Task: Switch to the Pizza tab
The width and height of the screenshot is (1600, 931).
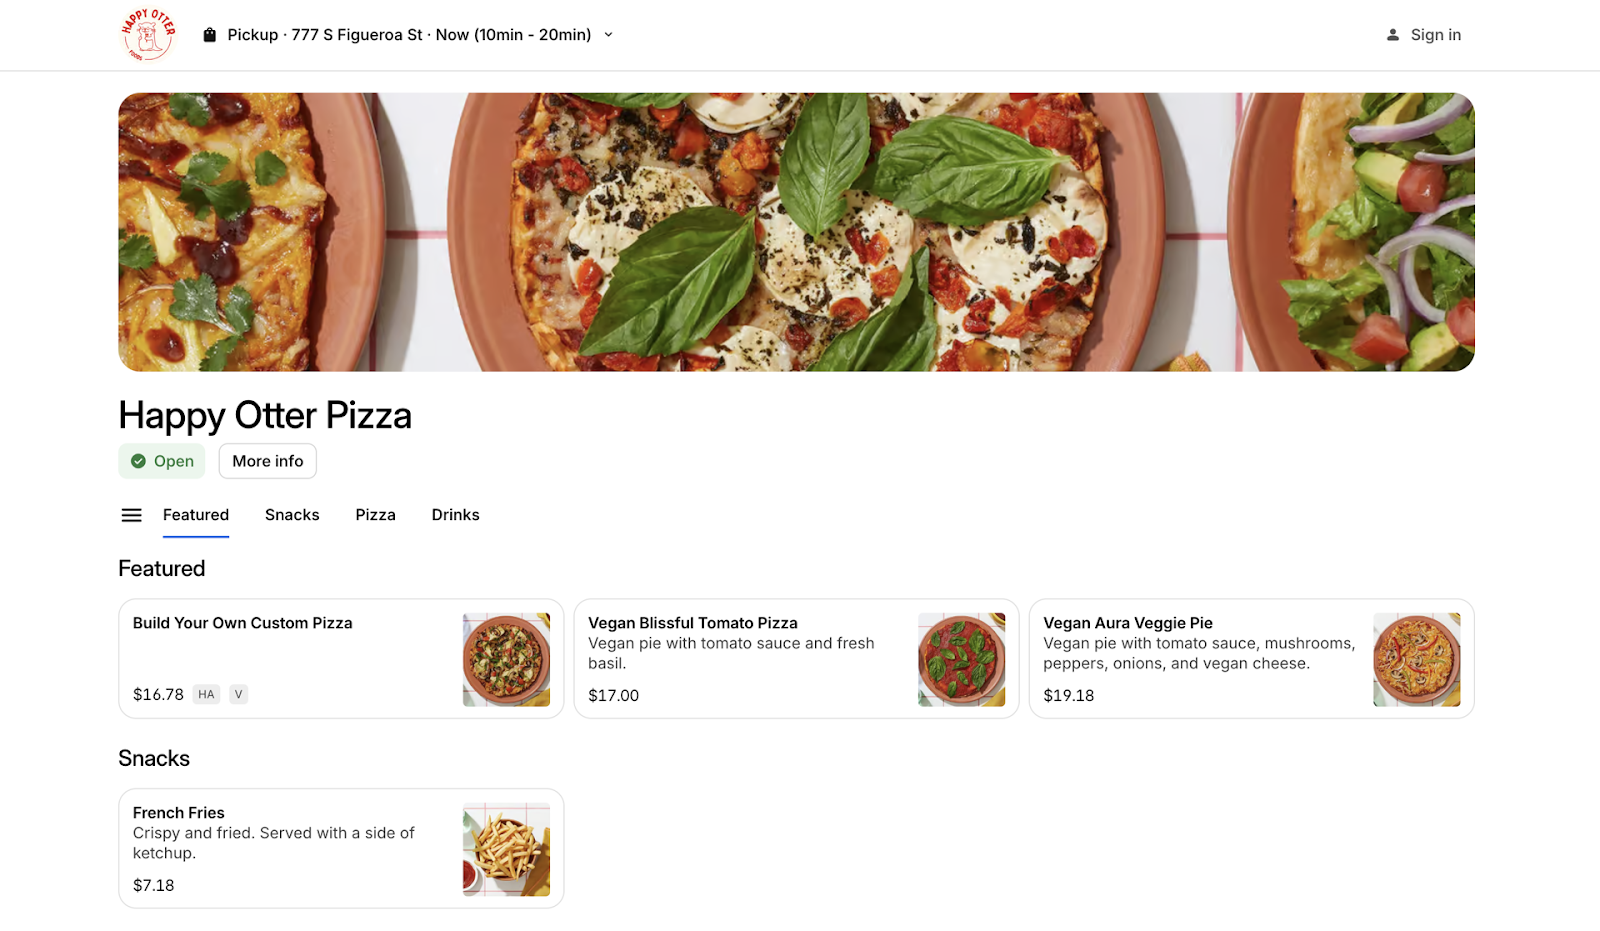Action: (375, 515)
